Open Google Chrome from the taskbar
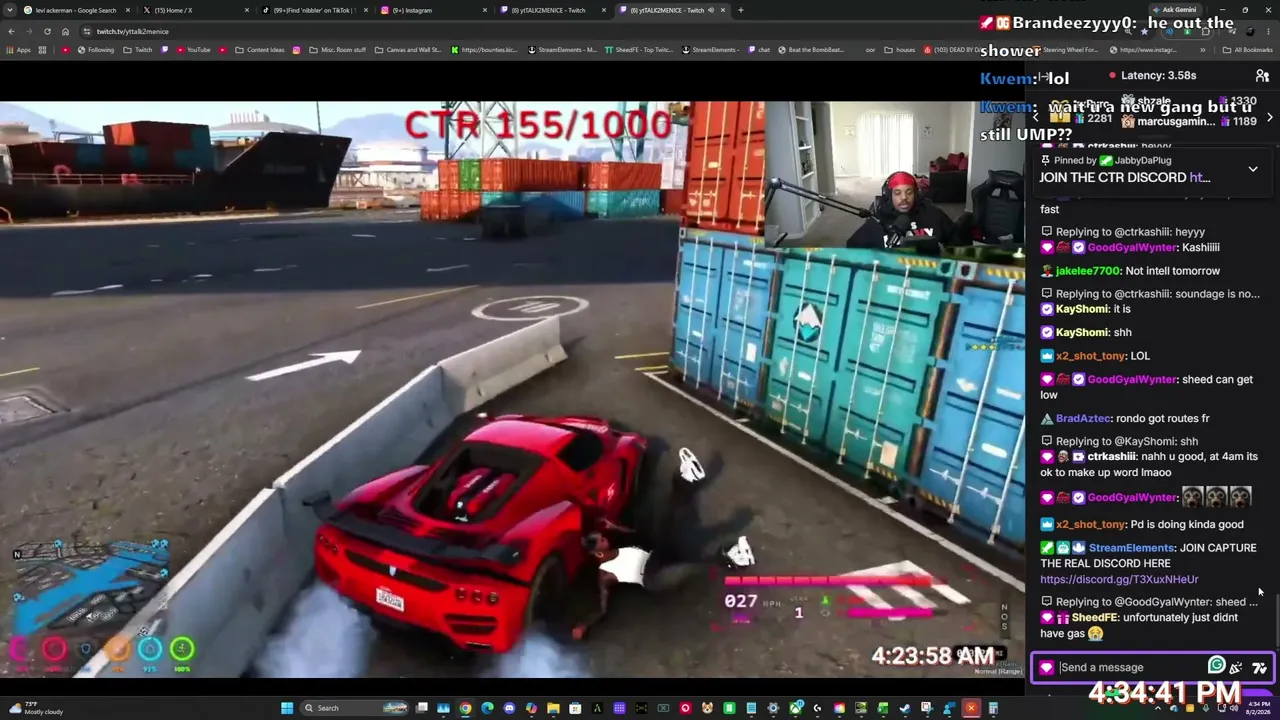 coord(465,708)
